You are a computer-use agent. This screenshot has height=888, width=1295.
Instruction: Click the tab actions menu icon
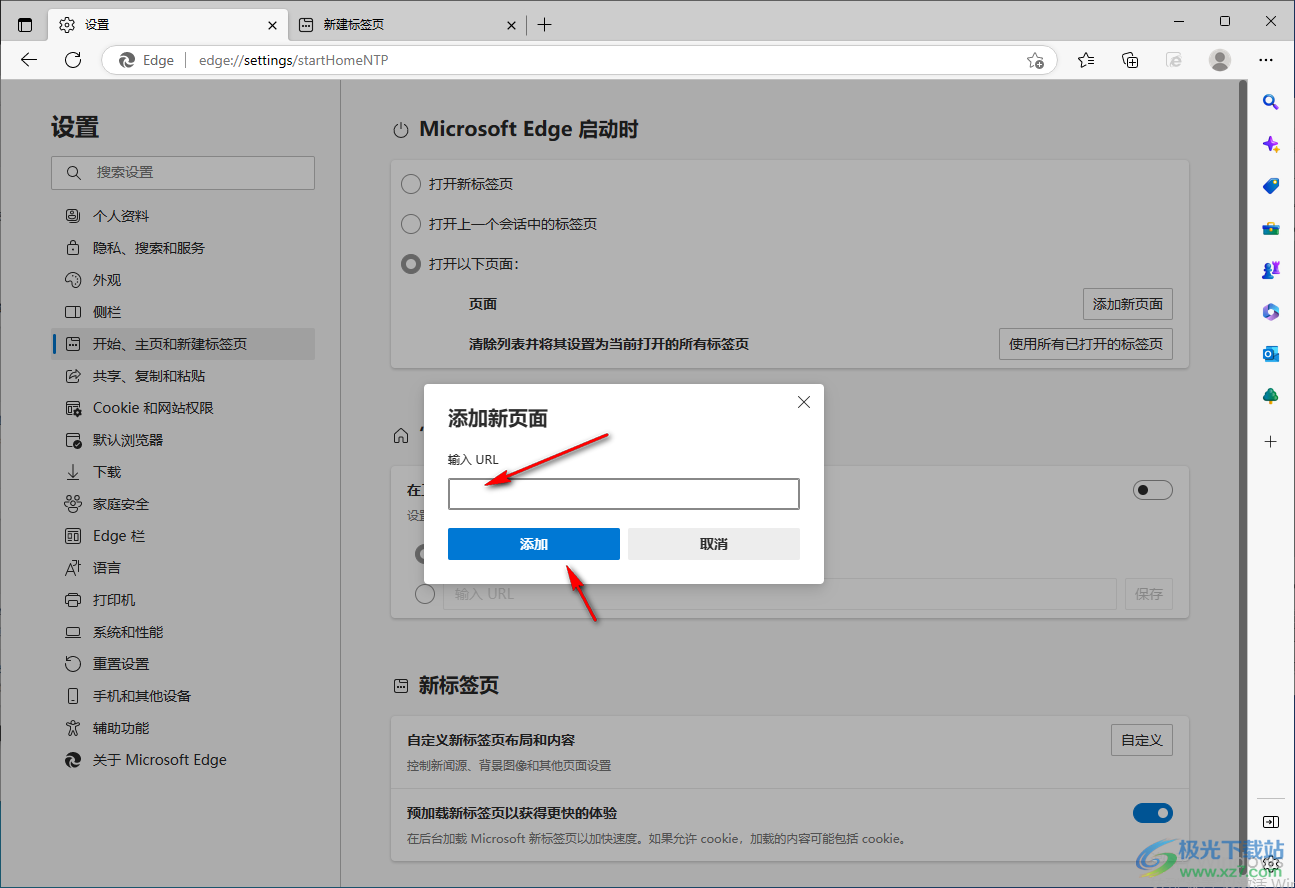(25, 25)
